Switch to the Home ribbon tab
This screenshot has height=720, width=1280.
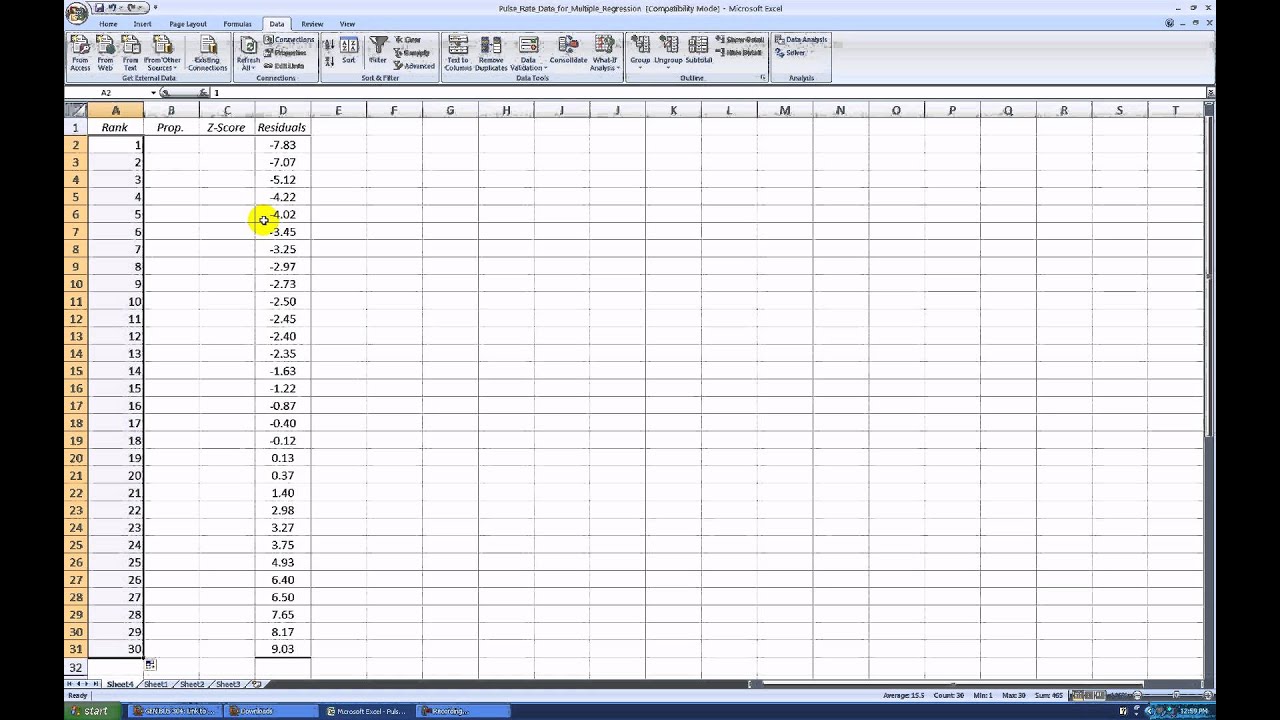108,24
